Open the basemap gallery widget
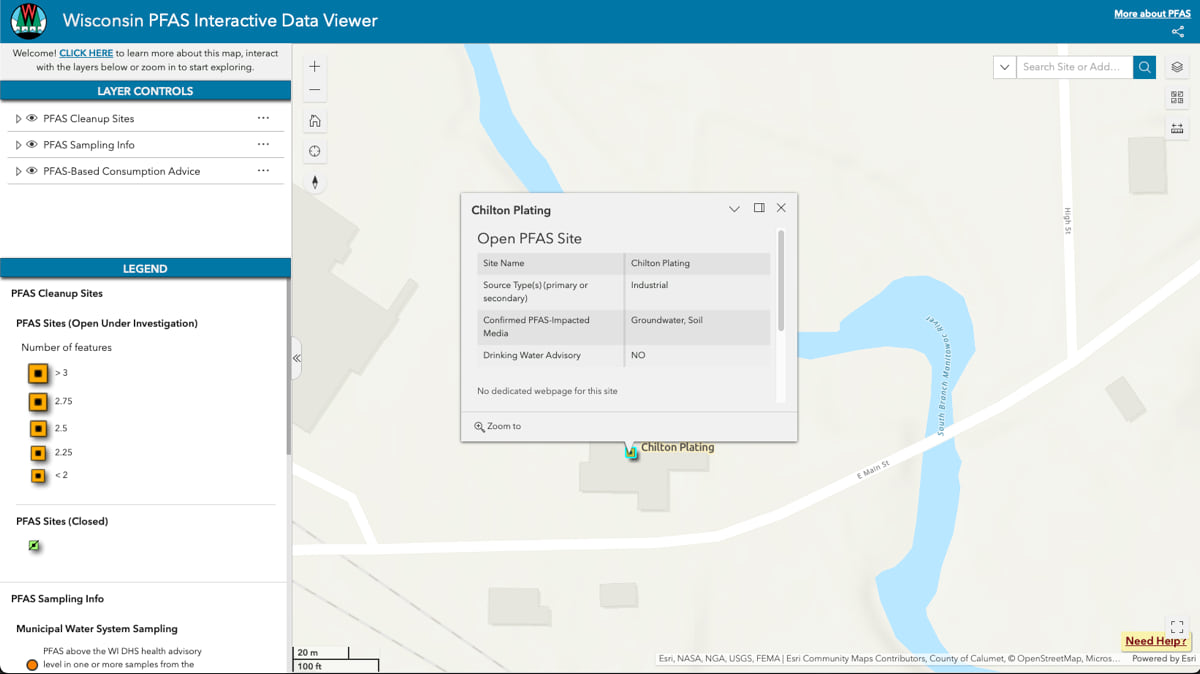The height and width of the screenshot is (674, 1200). point(1177,97)
